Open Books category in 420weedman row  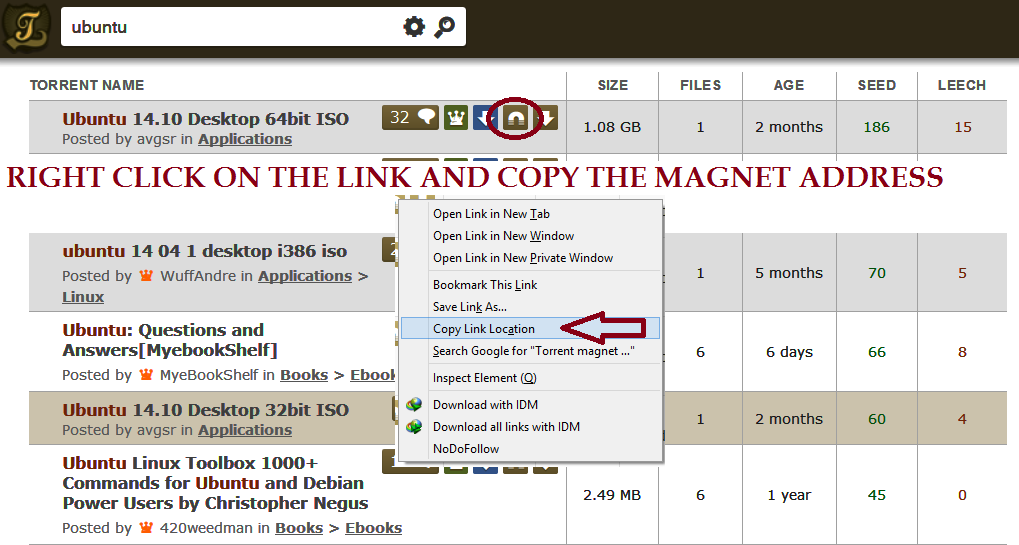[x=299, y=528]
